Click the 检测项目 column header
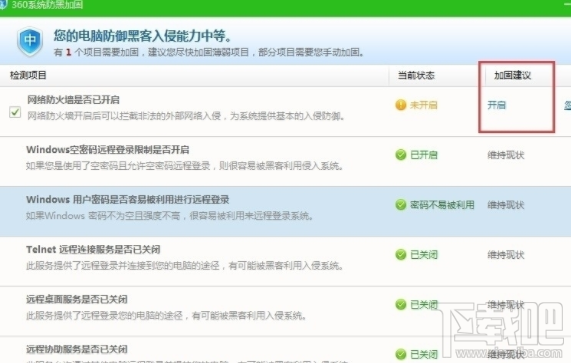 coord(28,75)
